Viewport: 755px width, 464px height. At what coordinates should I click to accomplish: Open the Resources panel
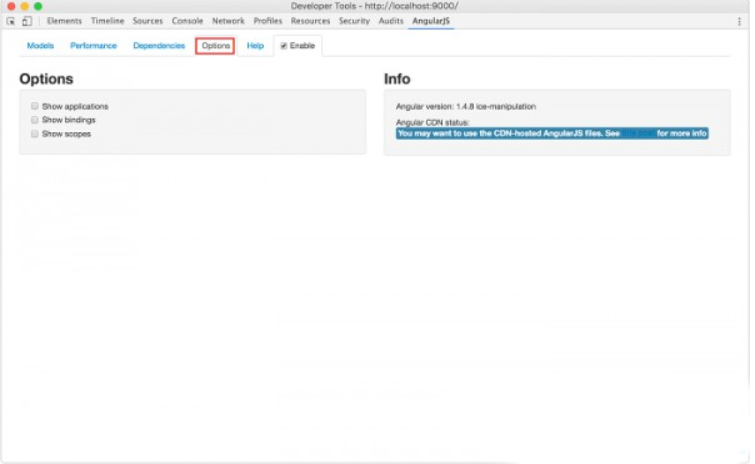click(x=310, y=21)
